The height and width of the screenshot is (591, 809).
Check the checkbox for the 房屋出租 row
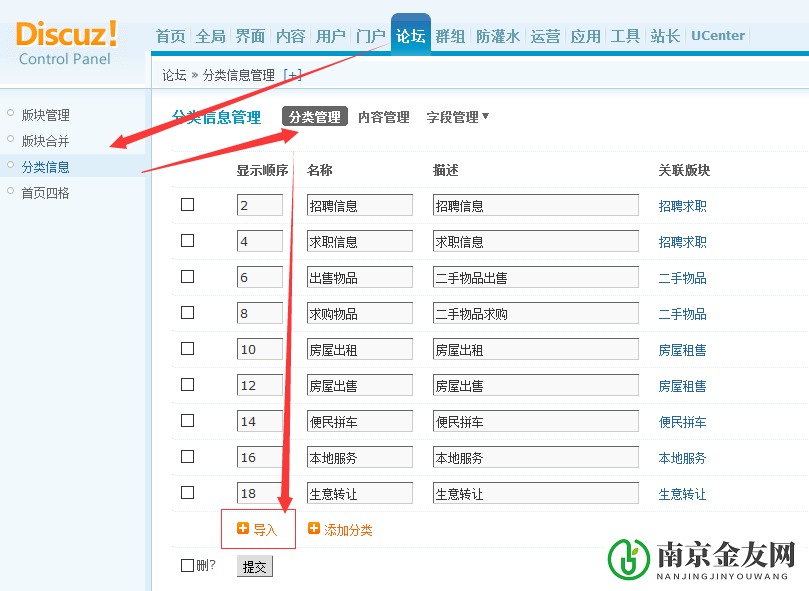tap(186, 348)
